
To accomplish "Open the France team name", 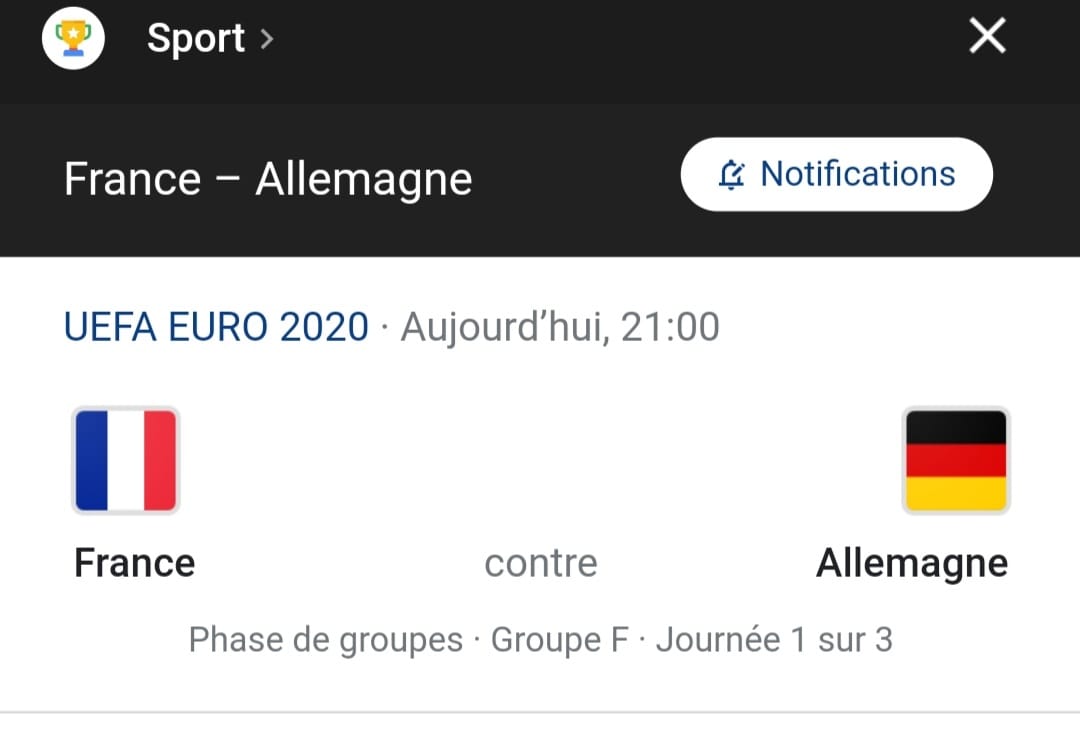I will click(135, 563).
